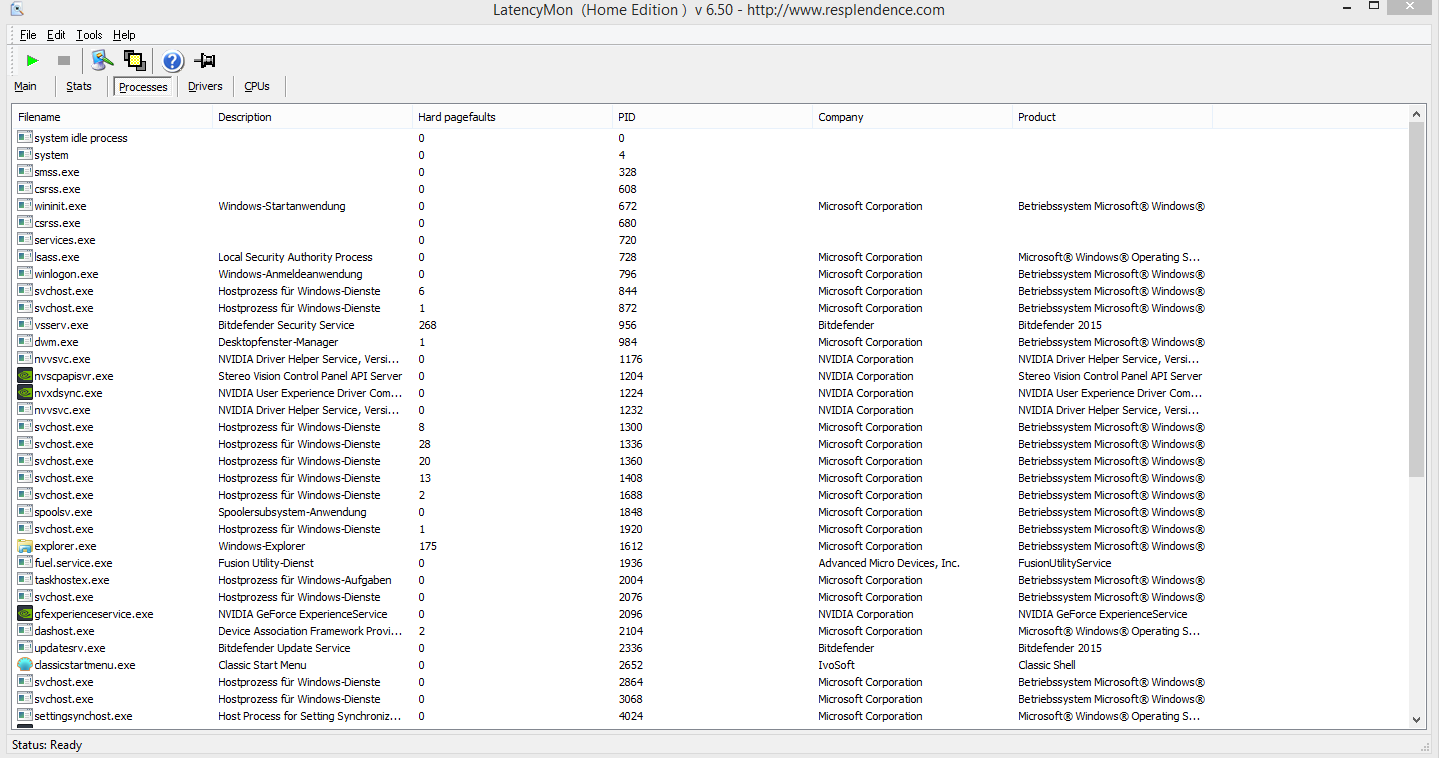Click process icon beside system idle process
Image resolution: width=1439 pixels, height=758 pixels.
[x=25, y=138]
